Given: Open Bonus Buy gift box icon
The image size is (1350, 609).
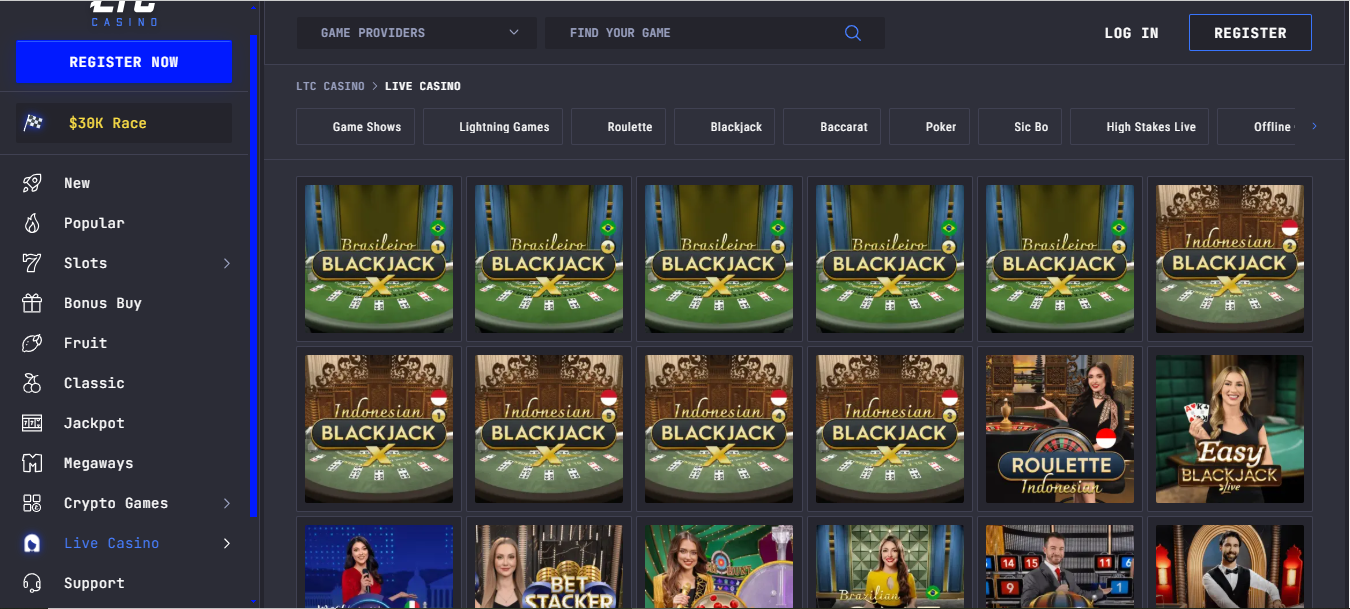Looking at the screenshot, I should [x=32, y=303].
